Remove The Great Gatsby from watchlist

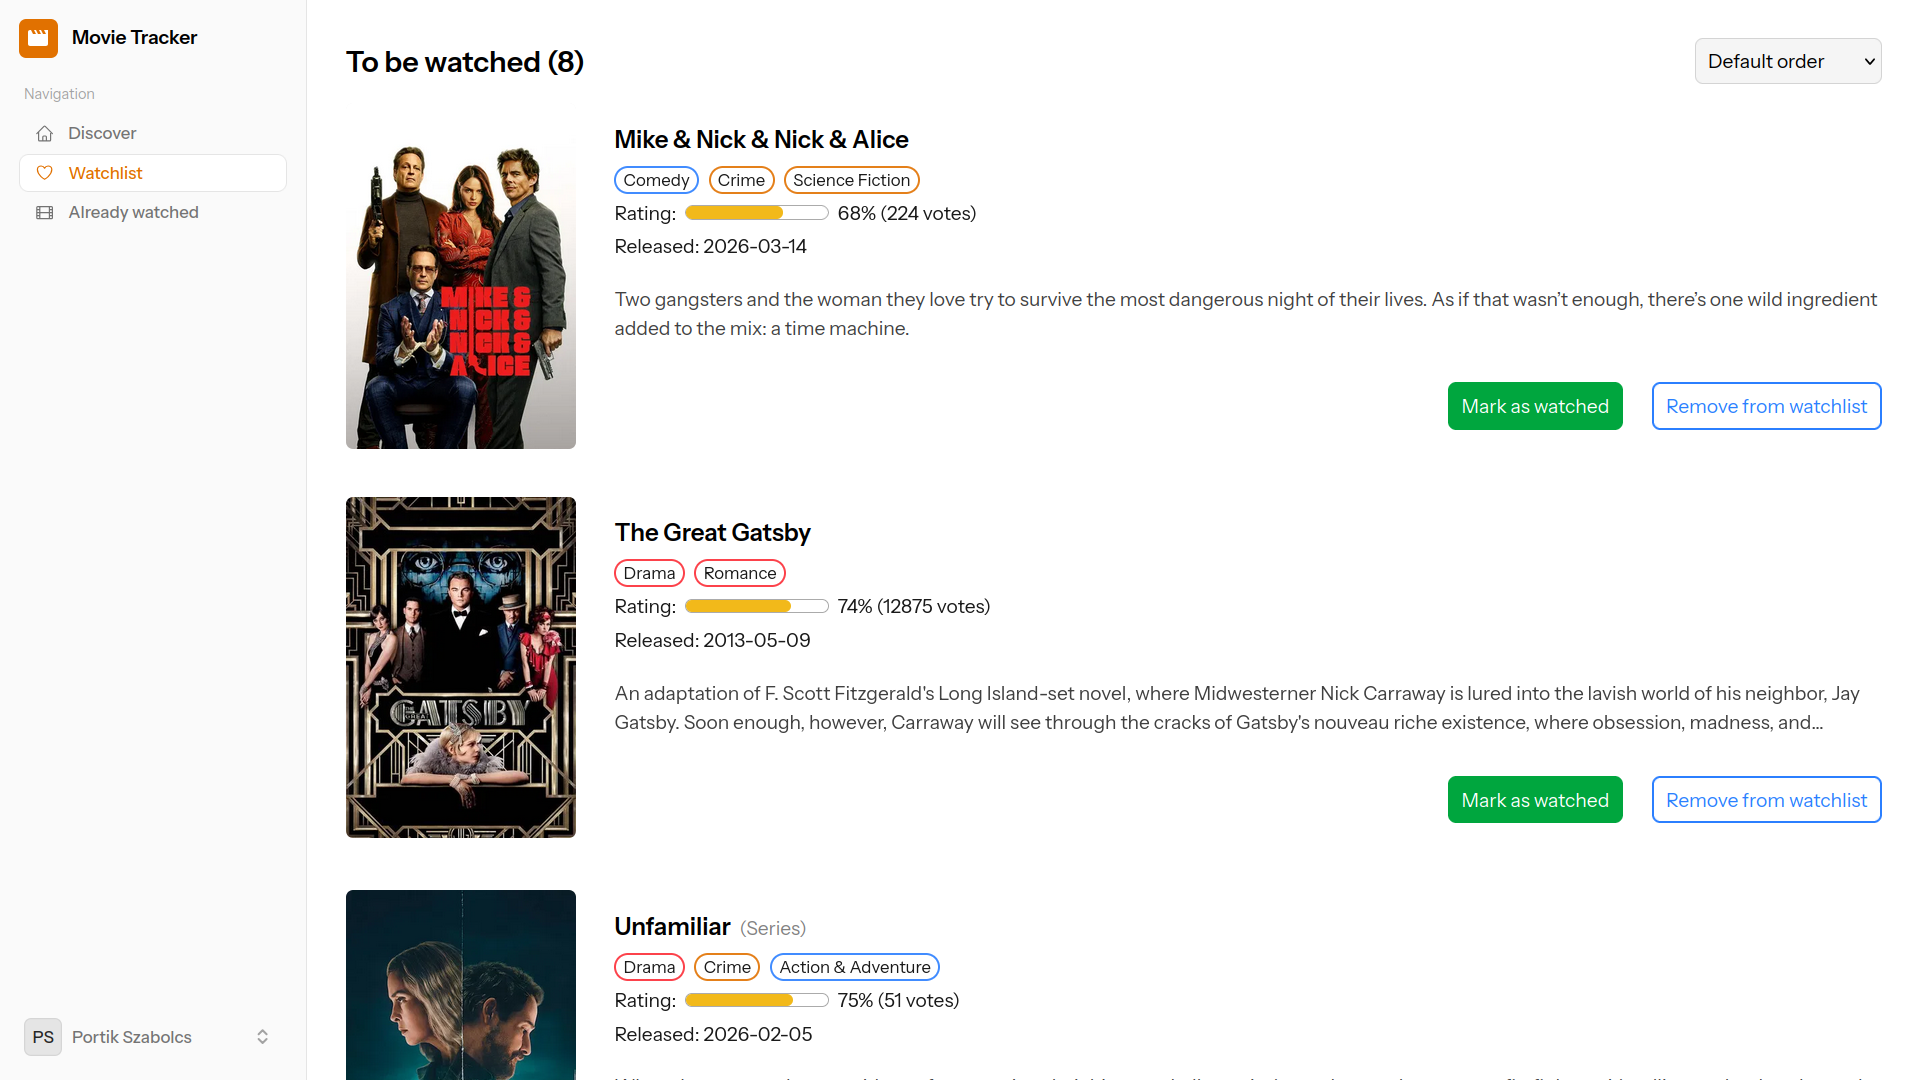1765,800
